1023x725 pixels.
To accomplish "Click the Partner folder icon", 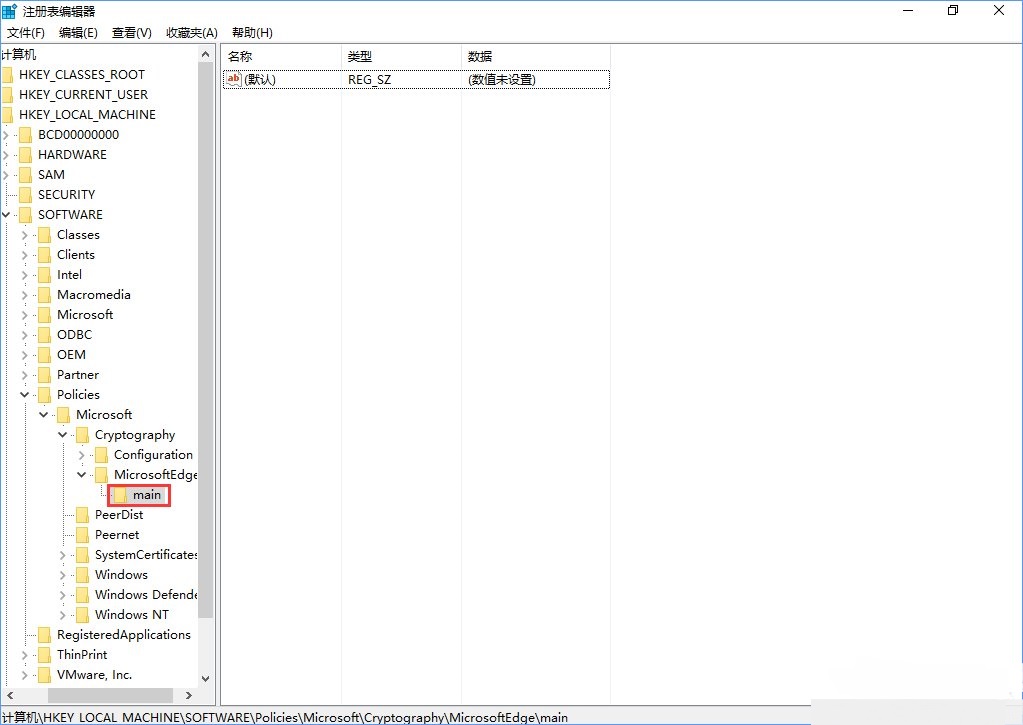I will tap(44, 375).
